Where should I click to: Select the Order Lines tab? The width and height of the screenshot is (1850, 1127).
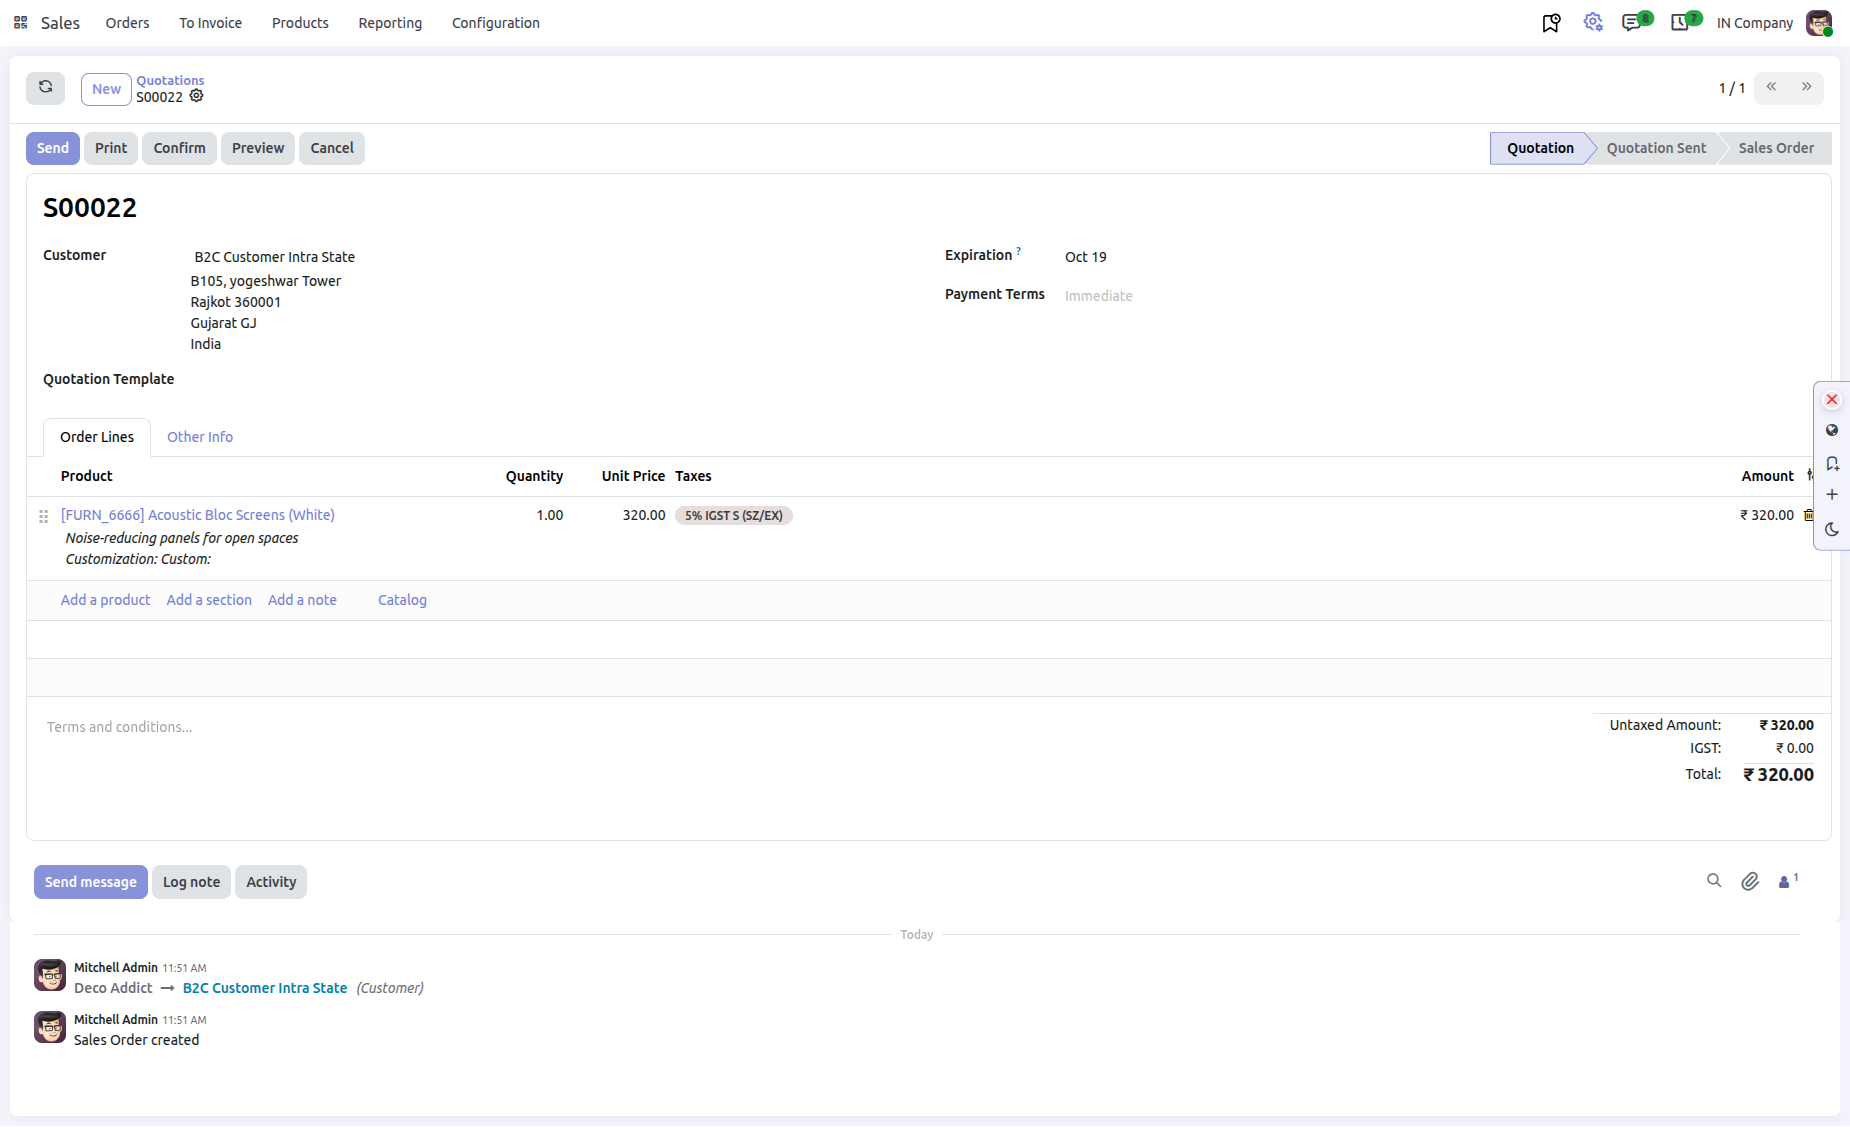[x=97, y=437]
